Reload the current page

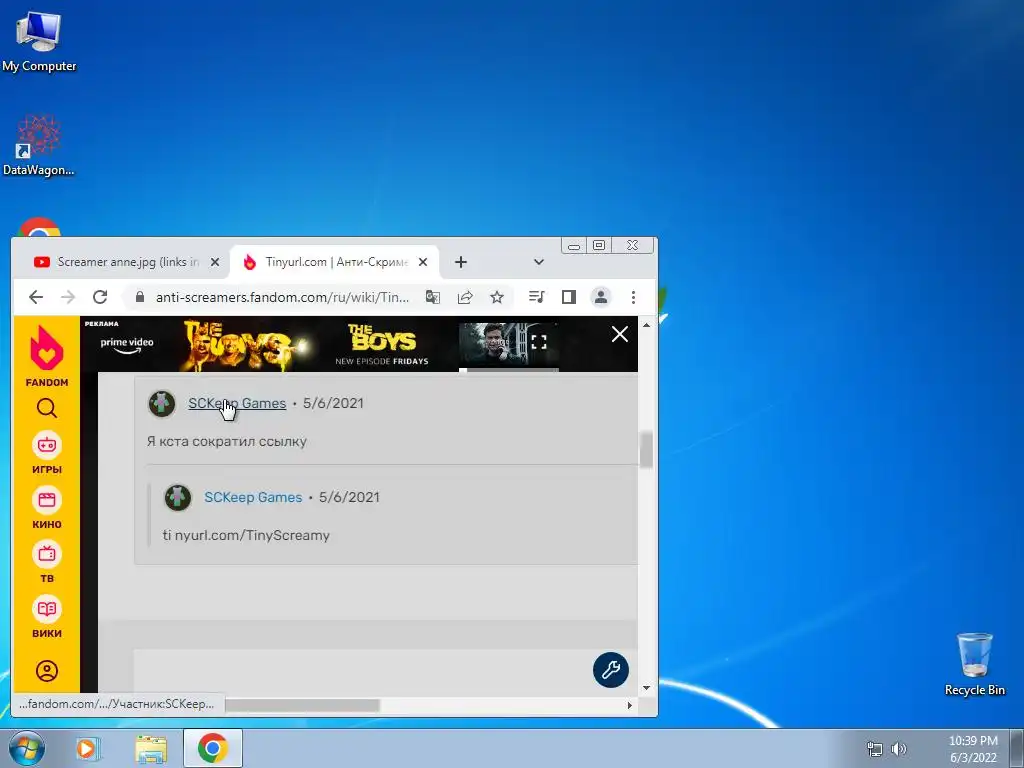coord(100,297)
